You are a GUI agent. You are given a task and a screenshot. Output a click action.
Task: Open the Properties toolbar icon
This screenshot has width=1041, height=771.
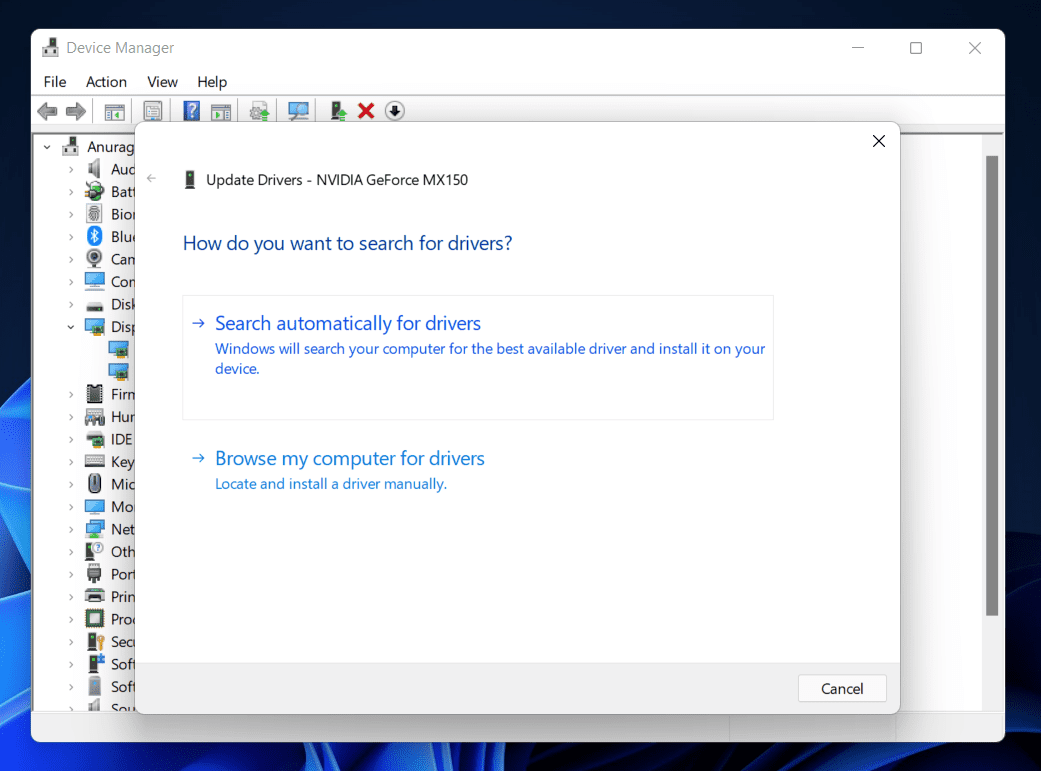coord(153,111)
